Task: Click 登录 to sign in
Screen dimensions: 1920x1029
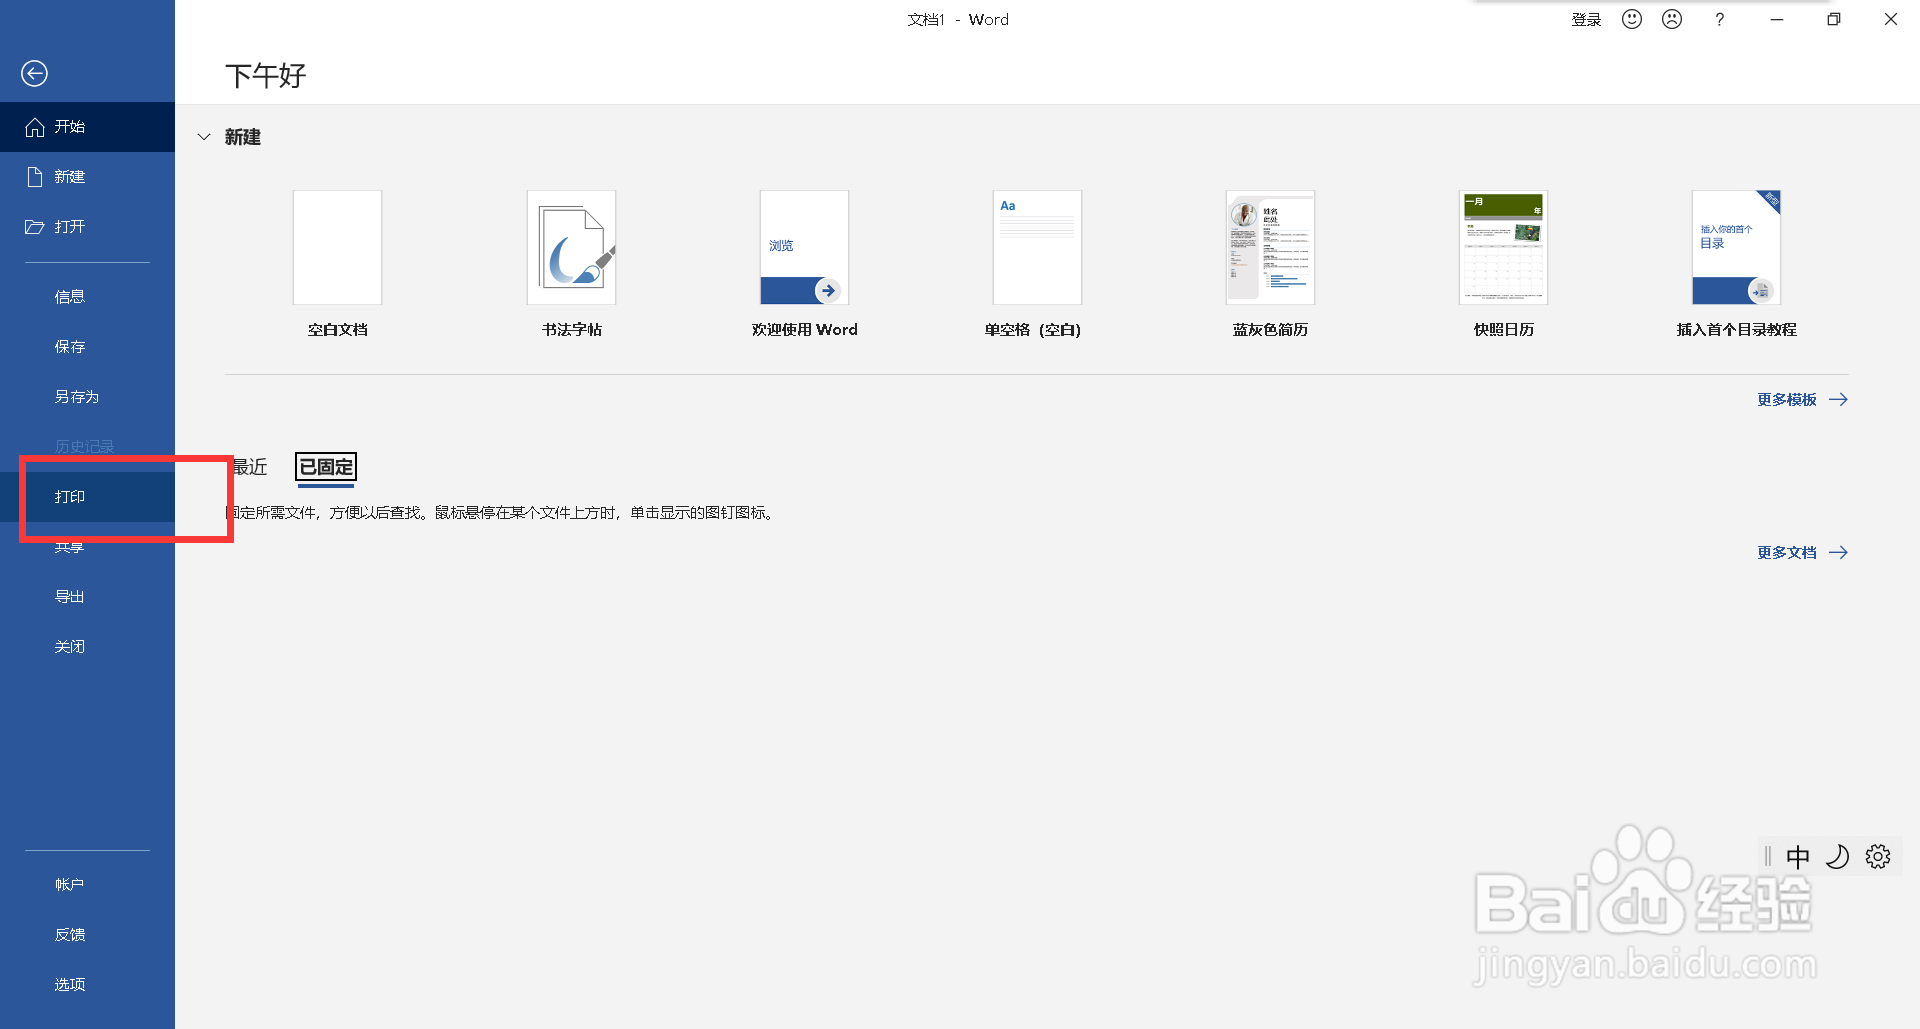Action: (1586, 20)
